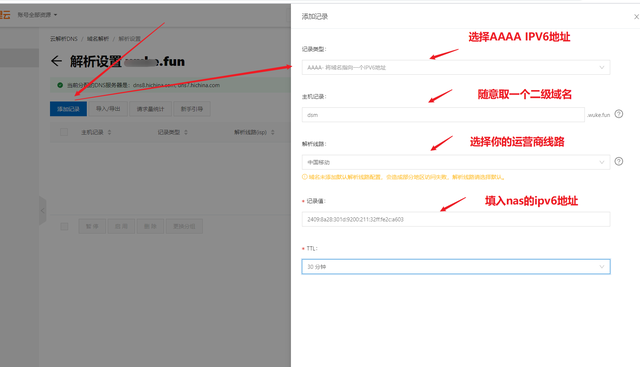Click the help icon next to the 主机记录 field
This screenshot has height=367, width=640.
pyautogui.click(x=619, y=114)
